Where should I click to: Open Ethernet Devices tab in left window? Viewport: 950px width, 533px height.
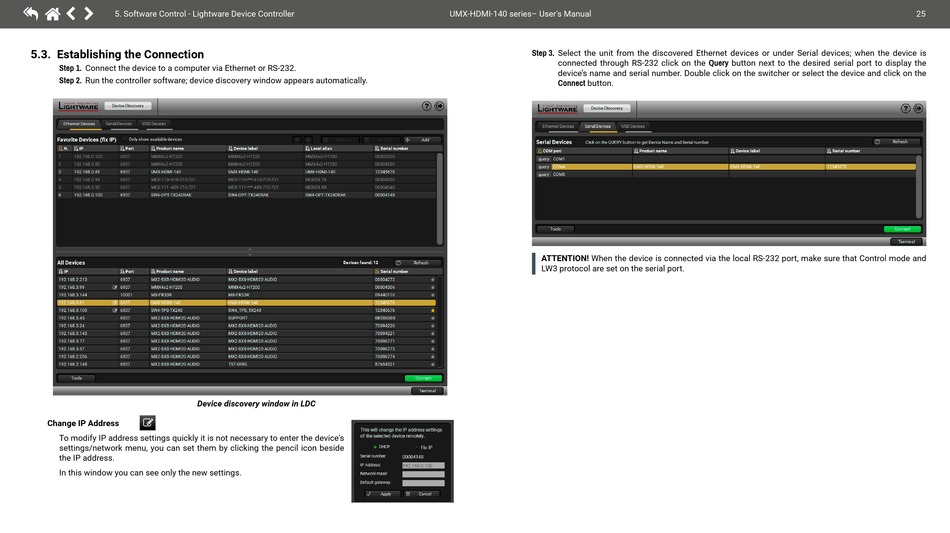79,124
